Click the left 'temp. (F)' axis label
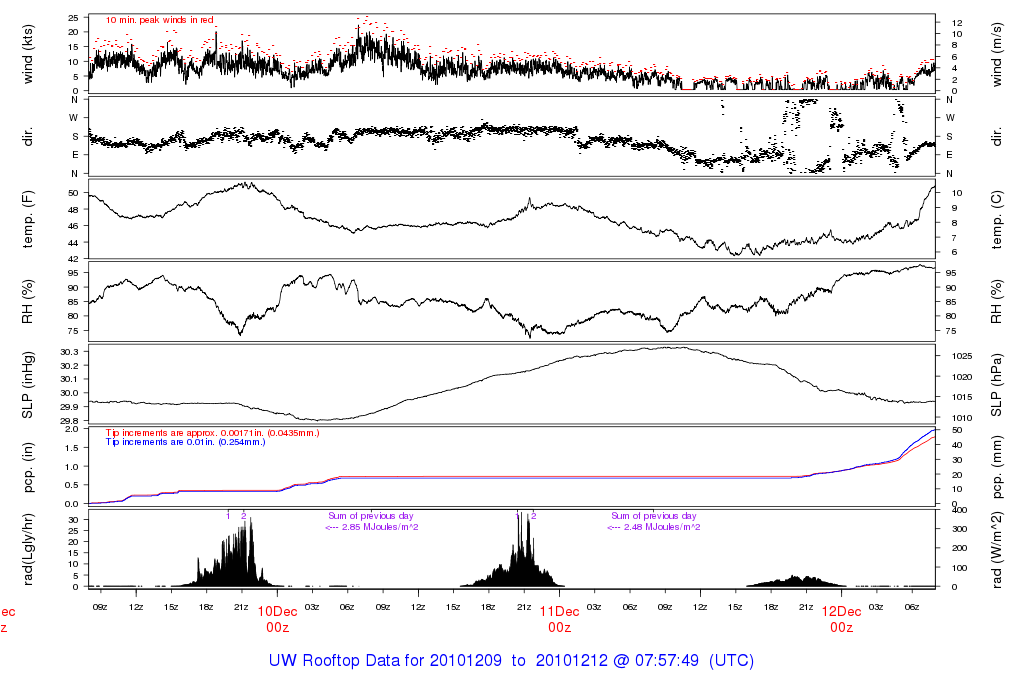The width and height of the screenshot is (1024, 700). (x=27, y=219)
